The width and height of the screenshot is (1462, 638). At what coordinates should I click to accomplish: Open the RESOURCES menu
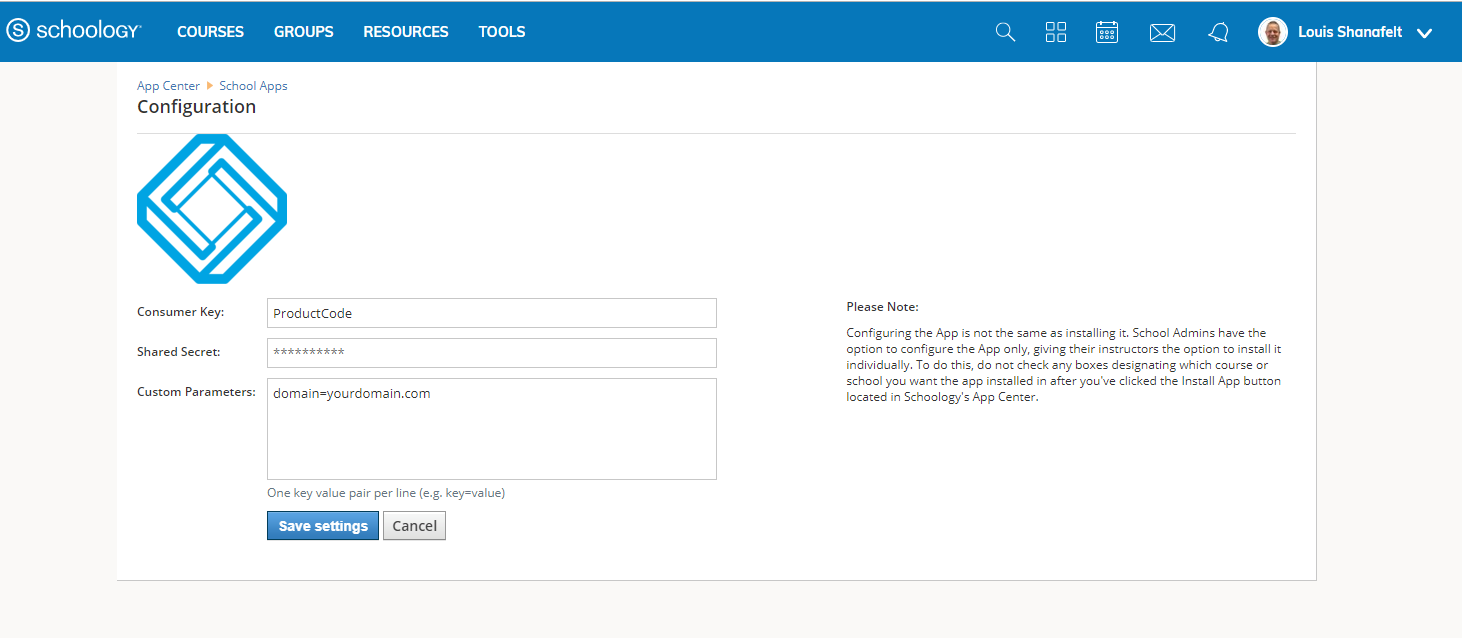click(x=406, y=32)
